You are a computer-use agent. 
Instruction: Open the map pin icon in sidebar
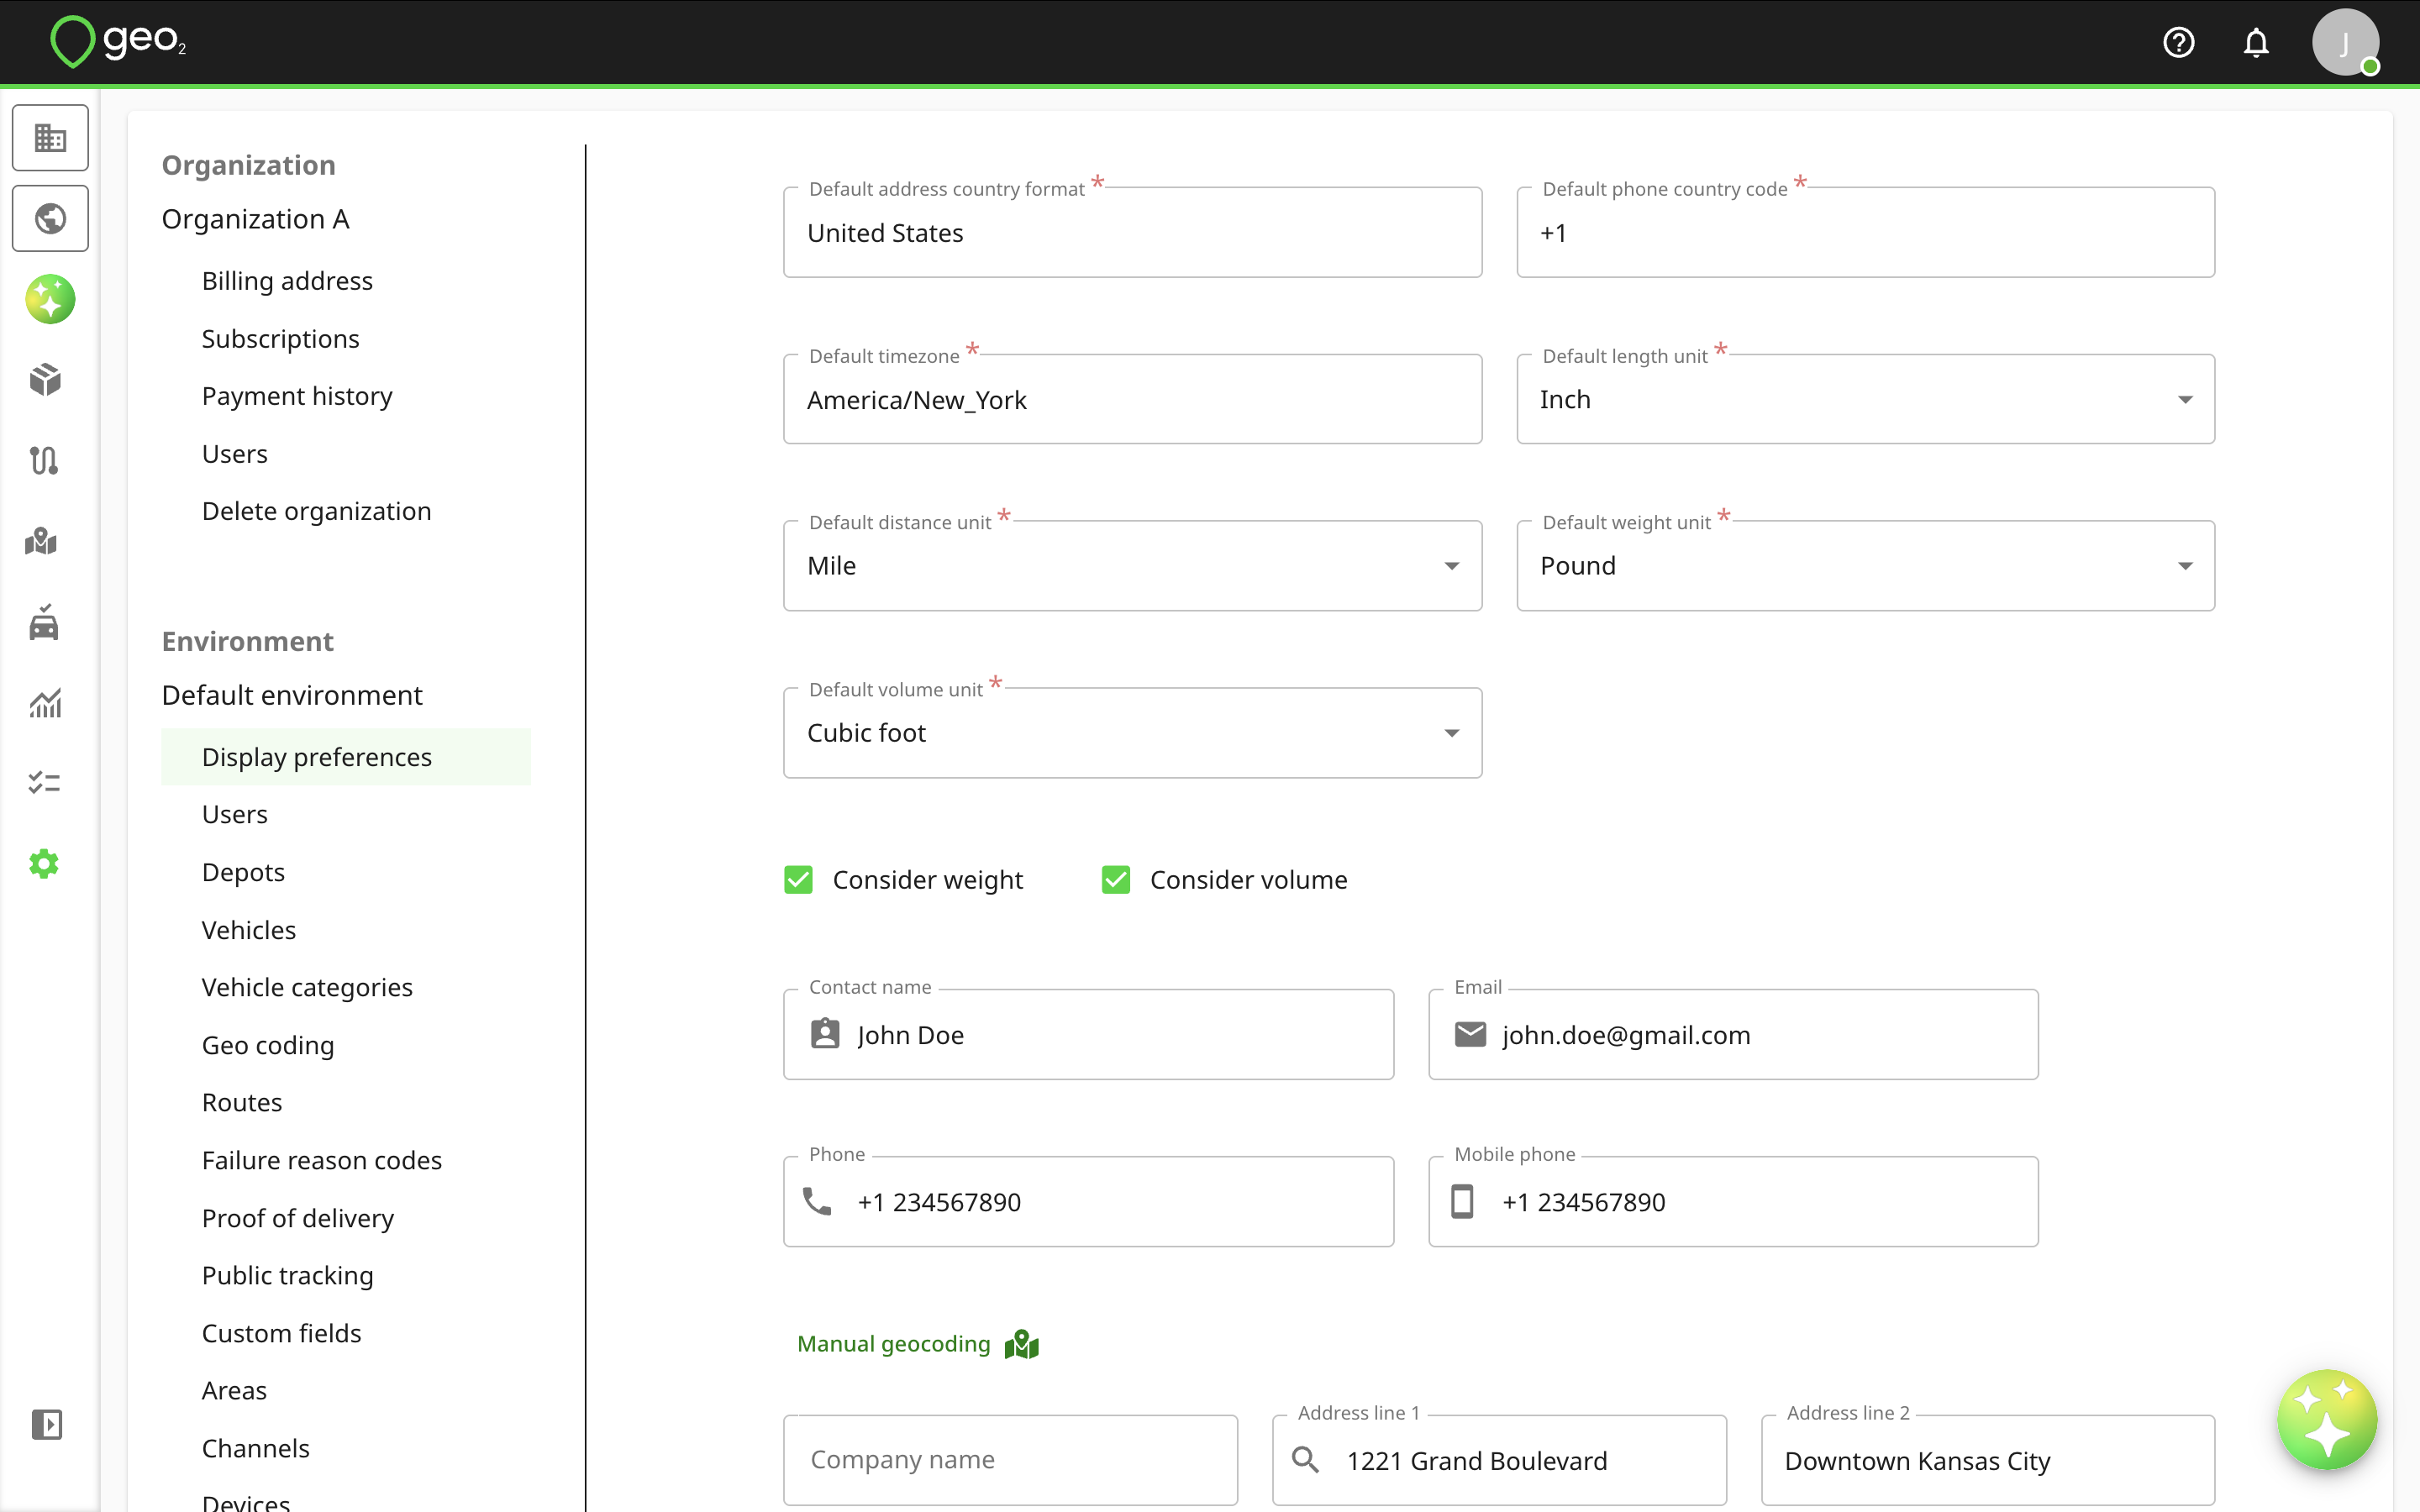point(42,541)
